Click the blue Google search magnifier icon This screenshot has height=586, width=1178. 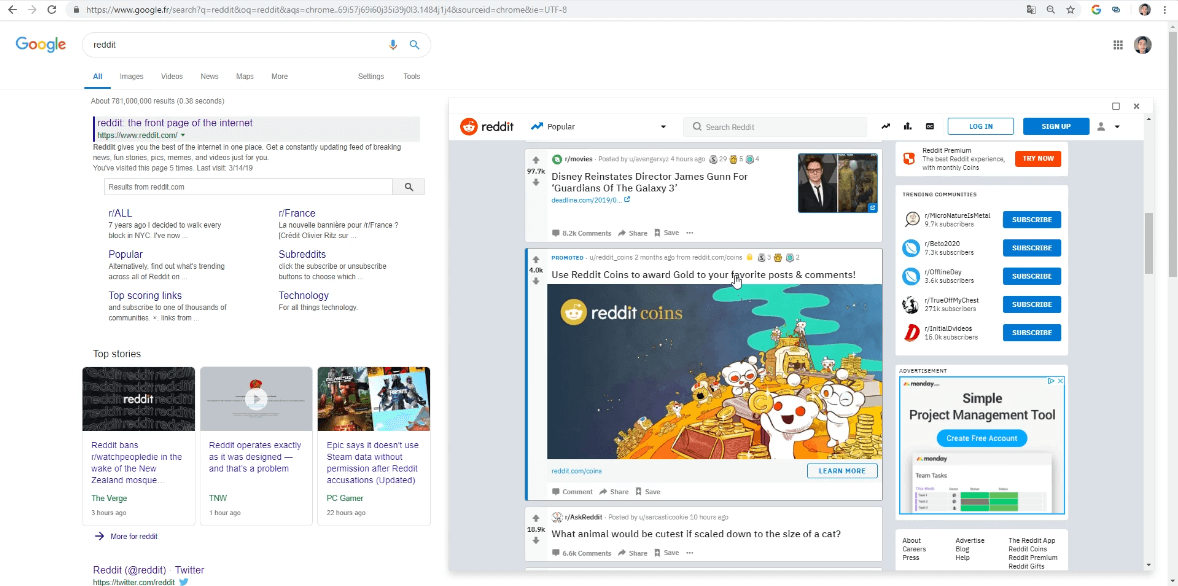click(x=414, y=45)
